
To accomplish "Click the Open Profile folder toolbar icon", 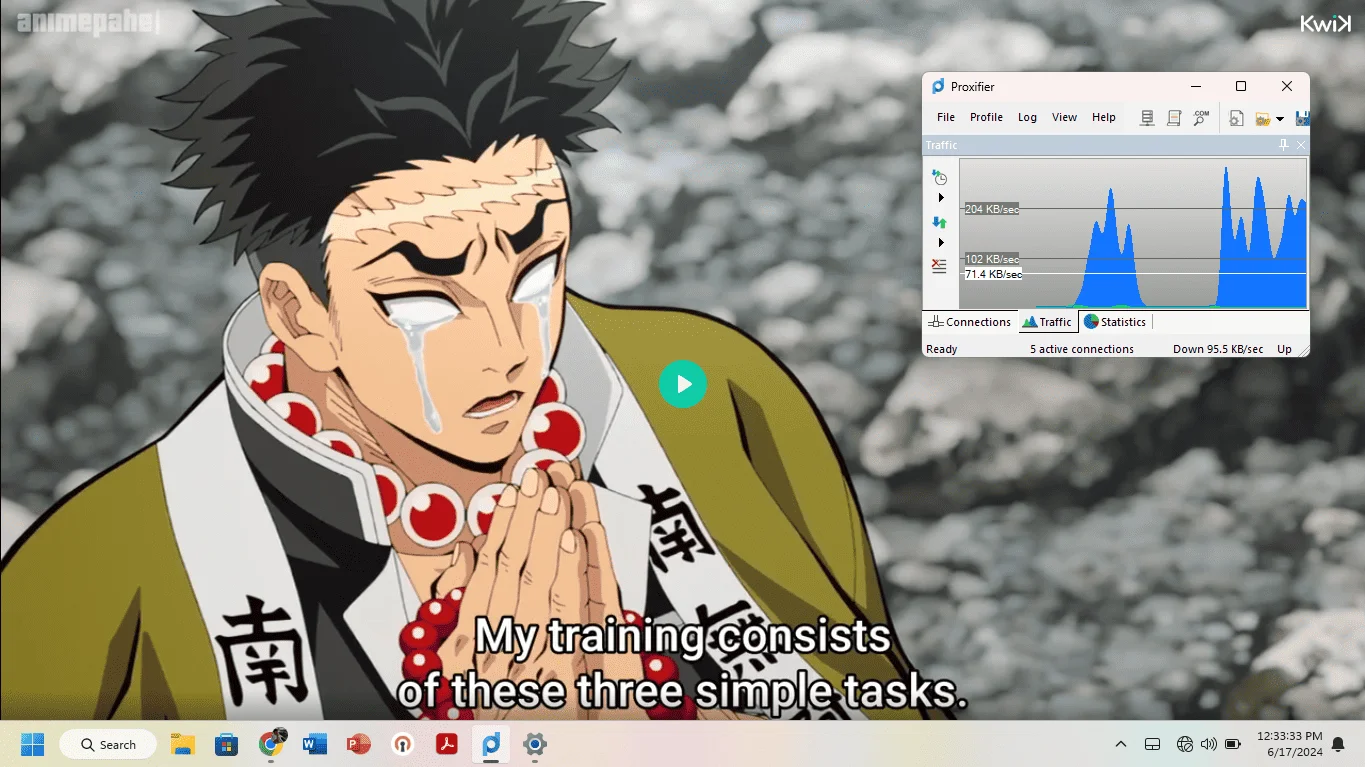I will (x=1263, y=118).
